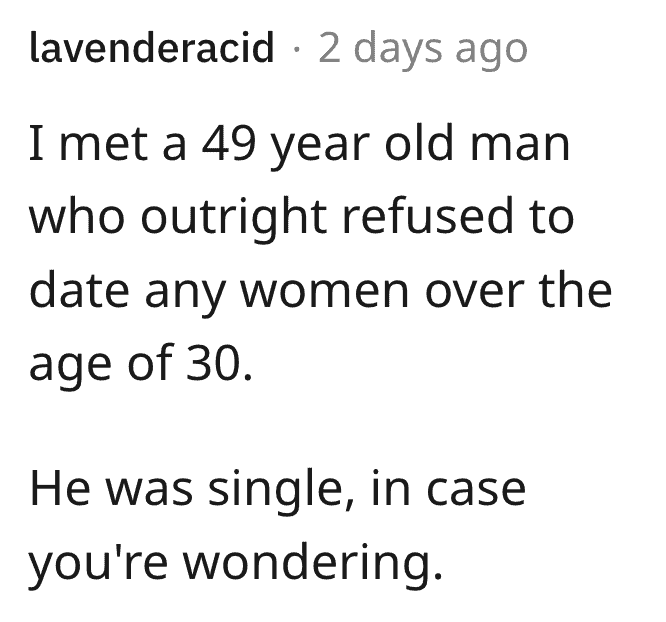Click the "He was single, in case" line
Viewport: 666px width, 622px height.
pyautogui.click(x=278, y=490)
